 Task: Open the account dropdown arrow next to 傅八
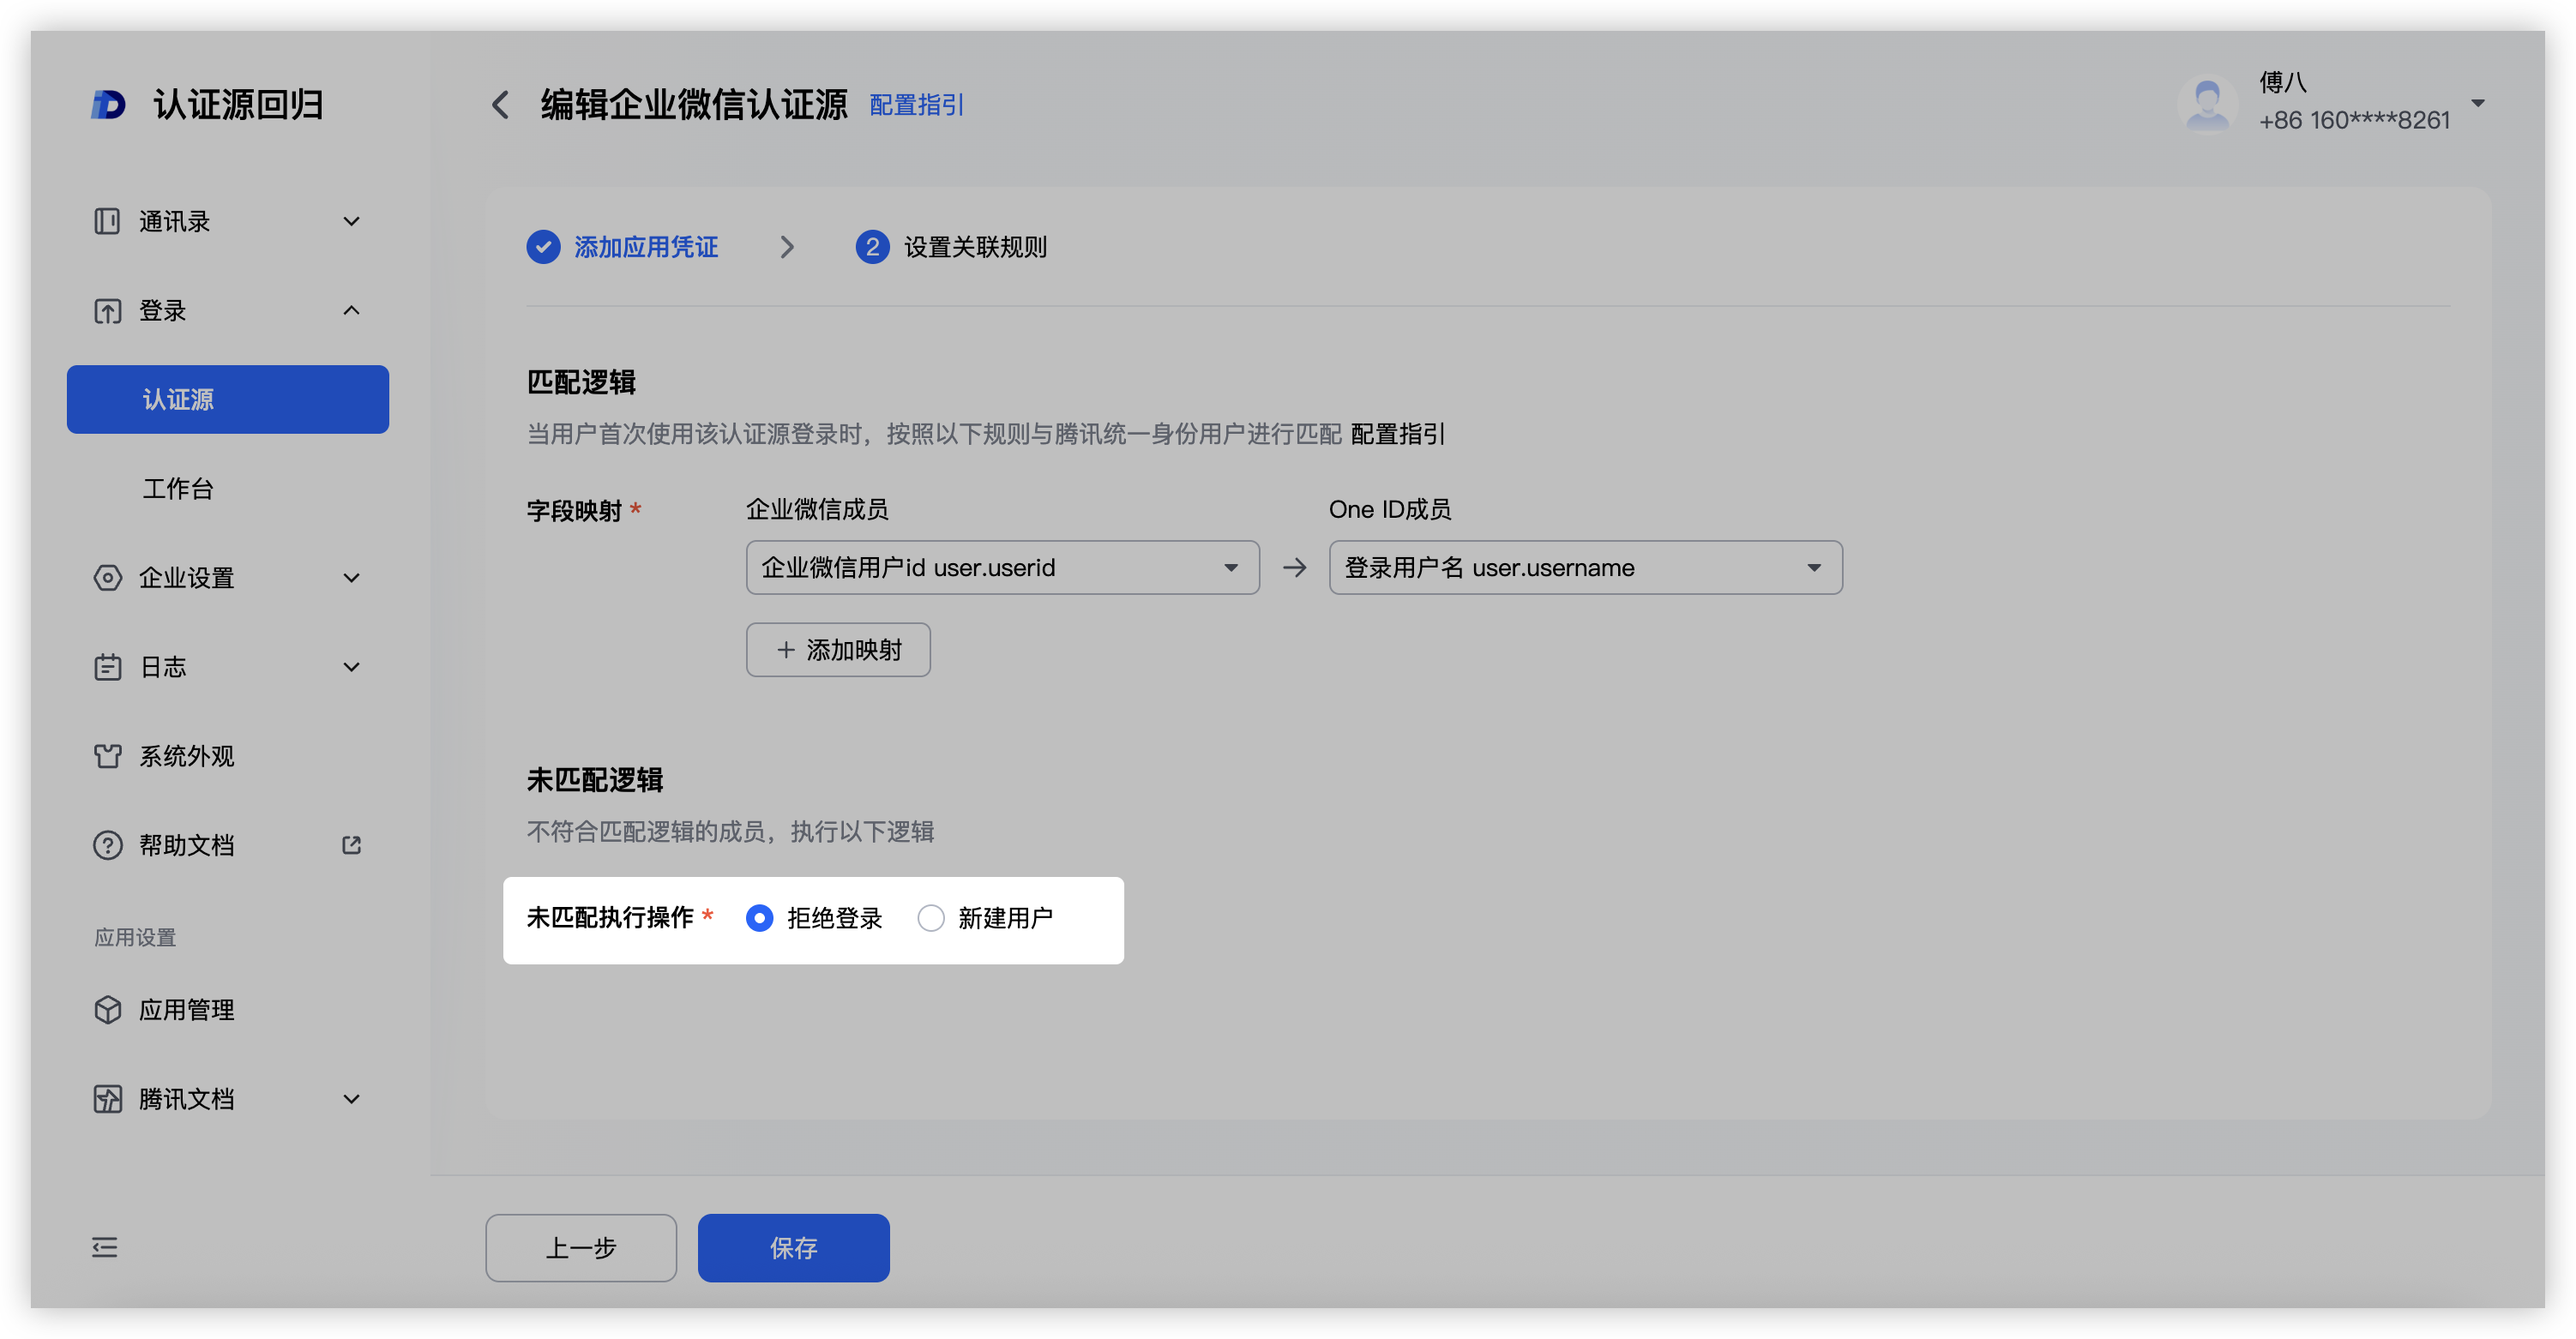coord(2478,103)
